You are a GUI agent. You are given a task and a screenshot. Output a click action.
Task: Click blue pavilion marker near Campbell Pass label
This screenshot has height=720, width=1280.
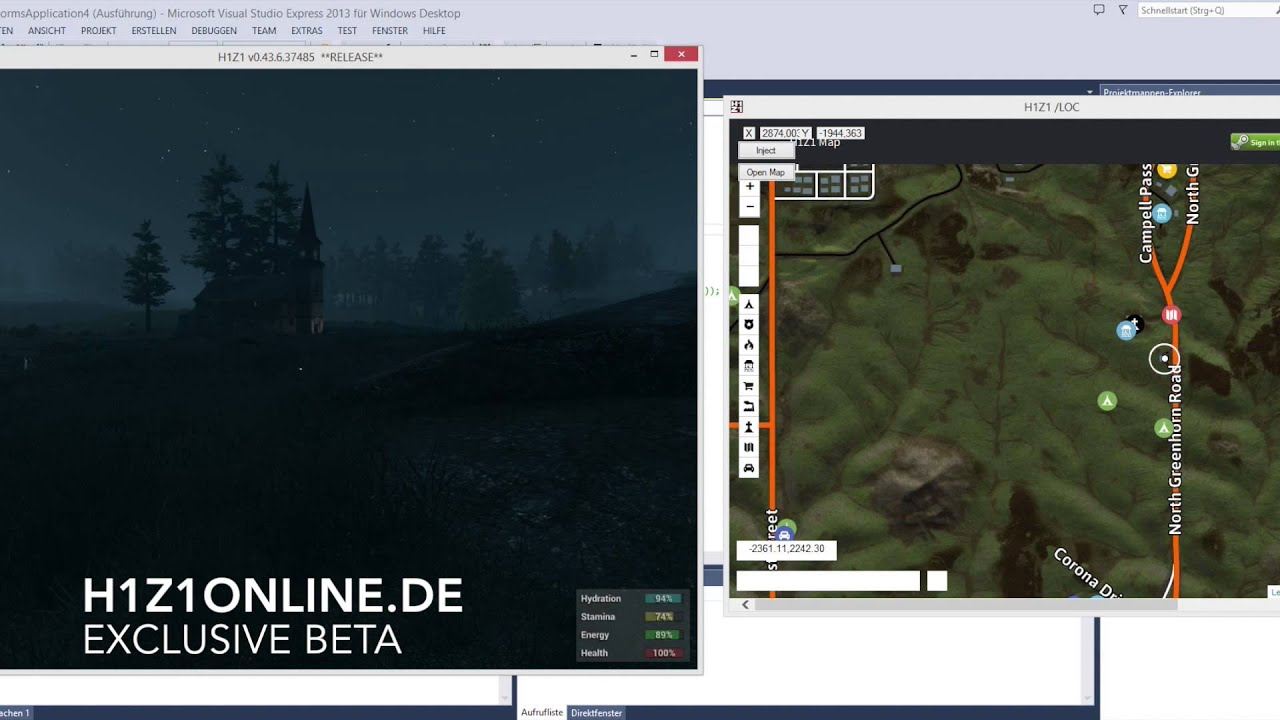pyautogui.click(x=1161, y=214)
